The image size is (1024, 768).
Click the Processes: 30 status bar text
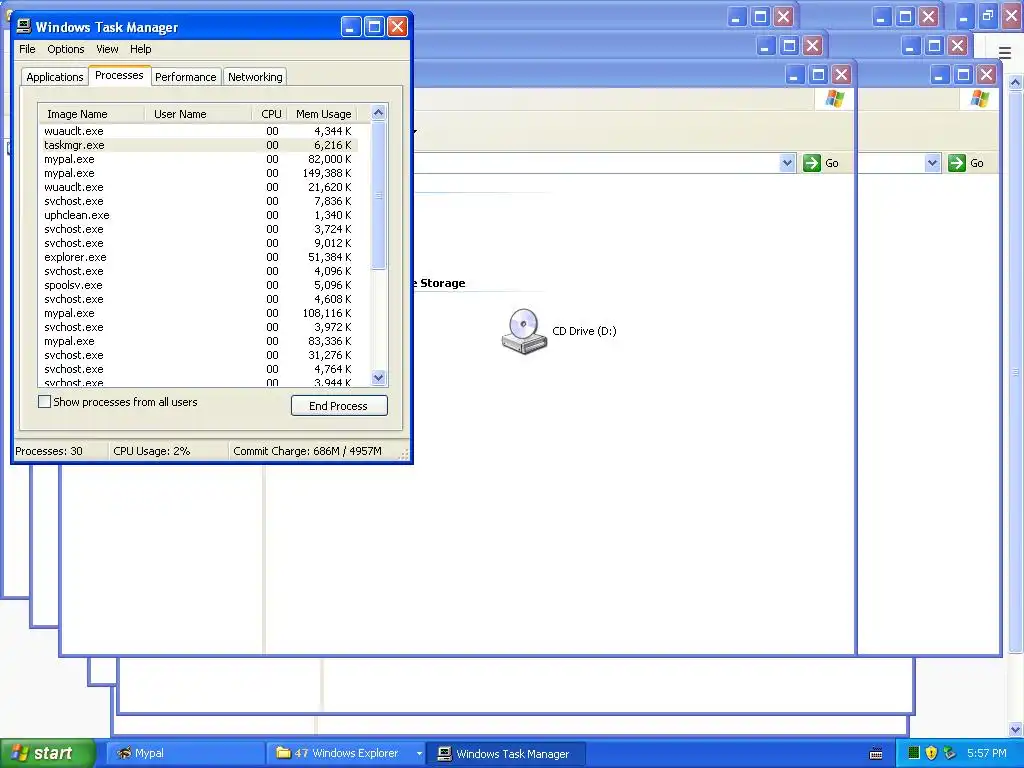(x=49, y=451)
